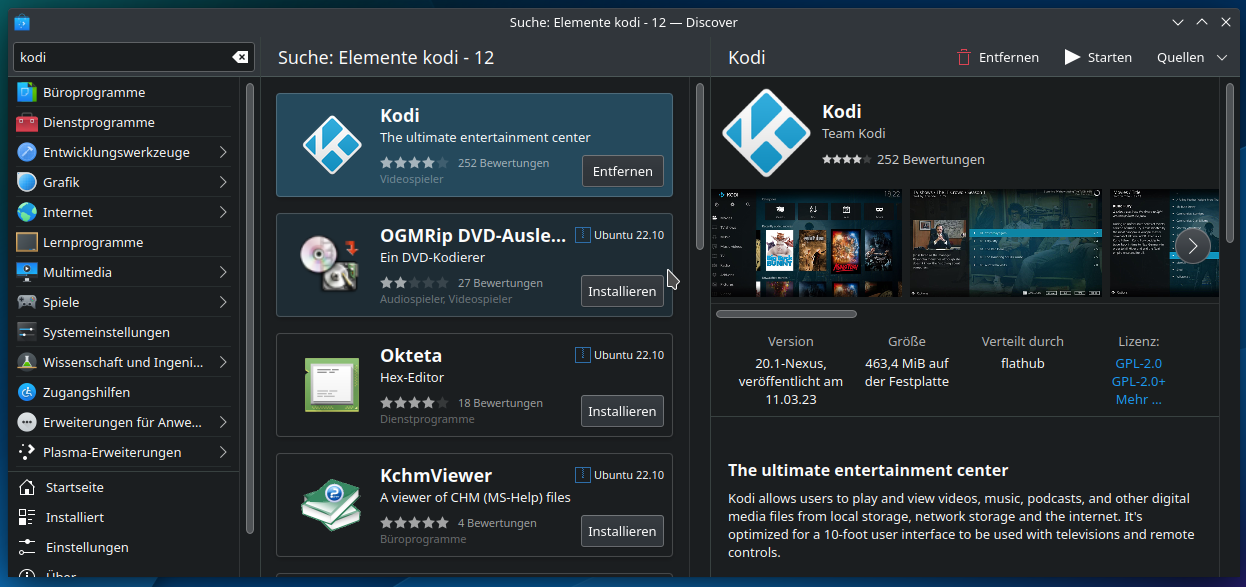Click the KchmViewer books icon

pyautogui.click(x=330, y=505)
